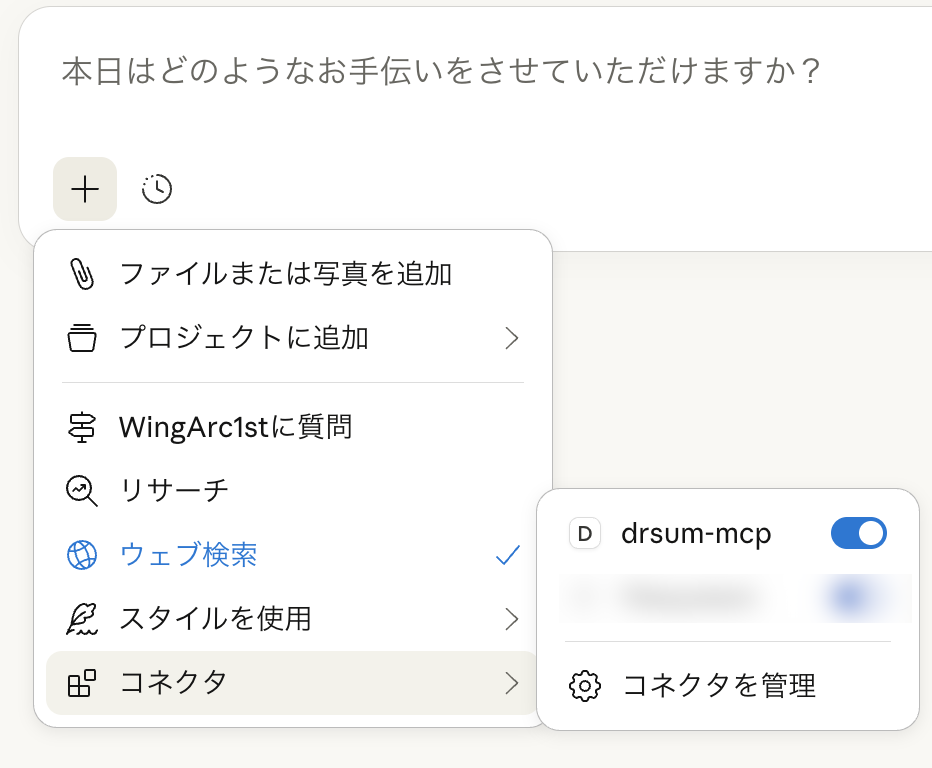
Task: Click the connectors blocks icon
Action: click(82, 683)
